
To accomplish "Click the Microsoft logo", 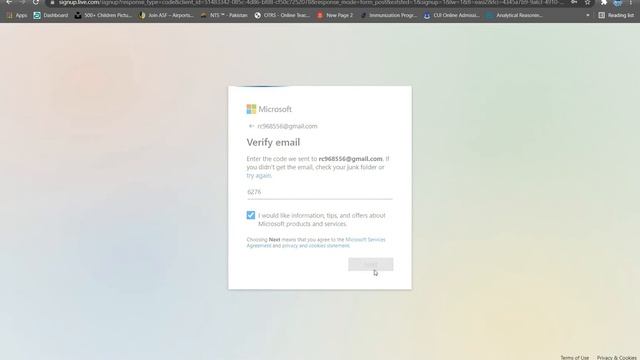I will pyautogui.click(x=269, y=109).
